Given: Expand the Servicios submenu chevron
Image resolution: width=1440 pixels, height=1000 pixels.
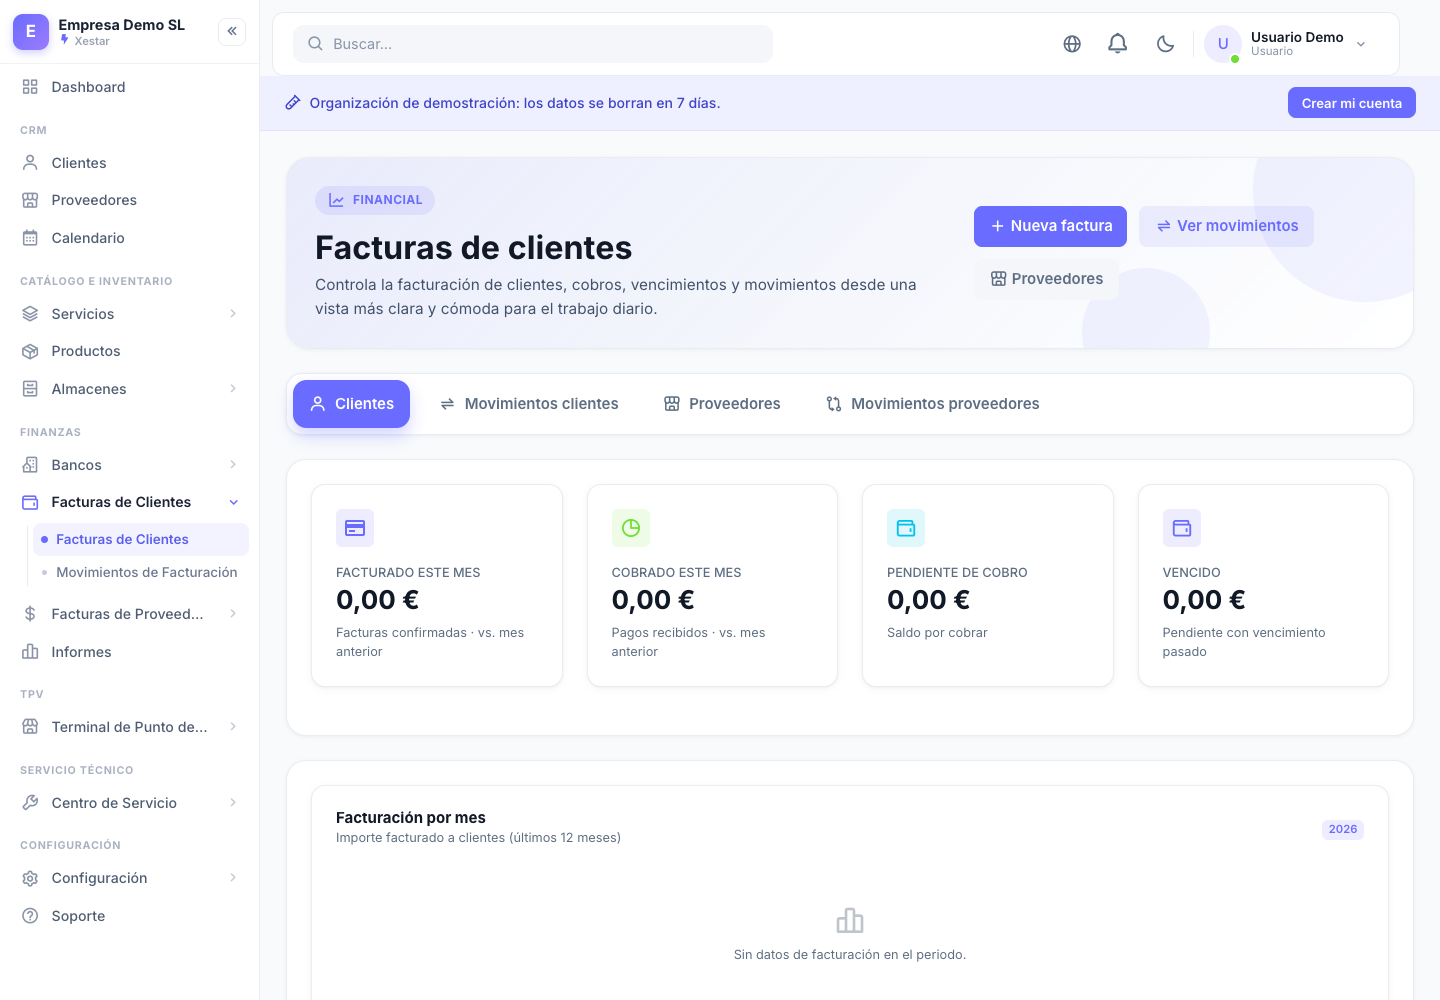Looking at the screenshot, I should (233, 314).
